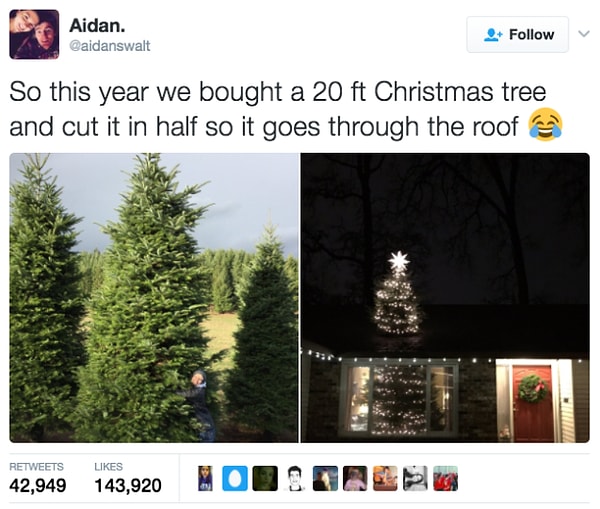Open the sixth liker avatar
The height and width of the screenshot is (509, 600).
[355, 478]
